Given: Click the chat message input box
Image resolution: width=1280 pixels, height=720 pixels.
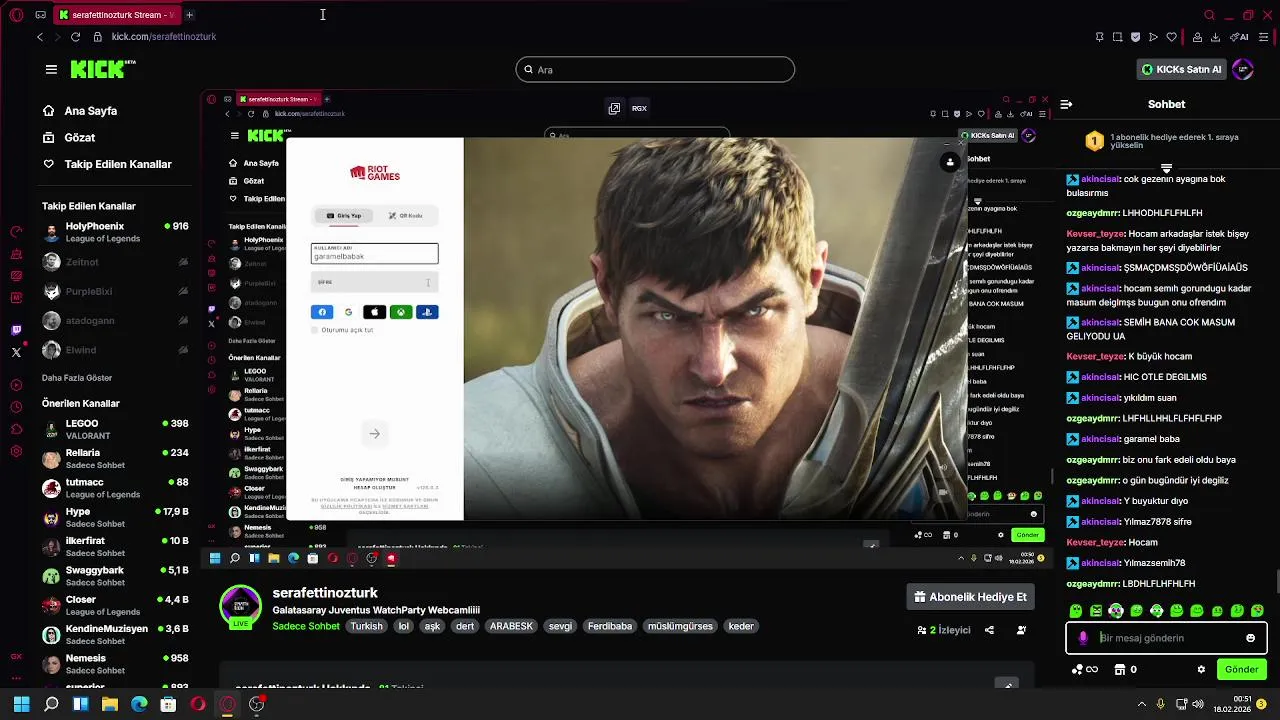Looking at the screenshot, I should point(1166,638).
